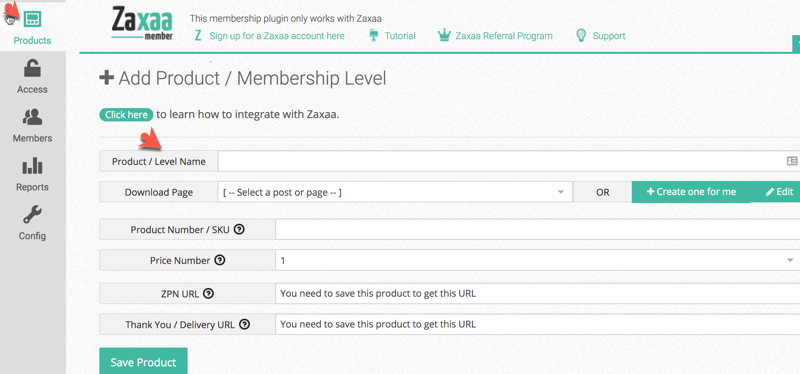Sign up for a Zaxaa account here
The width and height of the screenshot is (800, 374).
tap(277, 36)
